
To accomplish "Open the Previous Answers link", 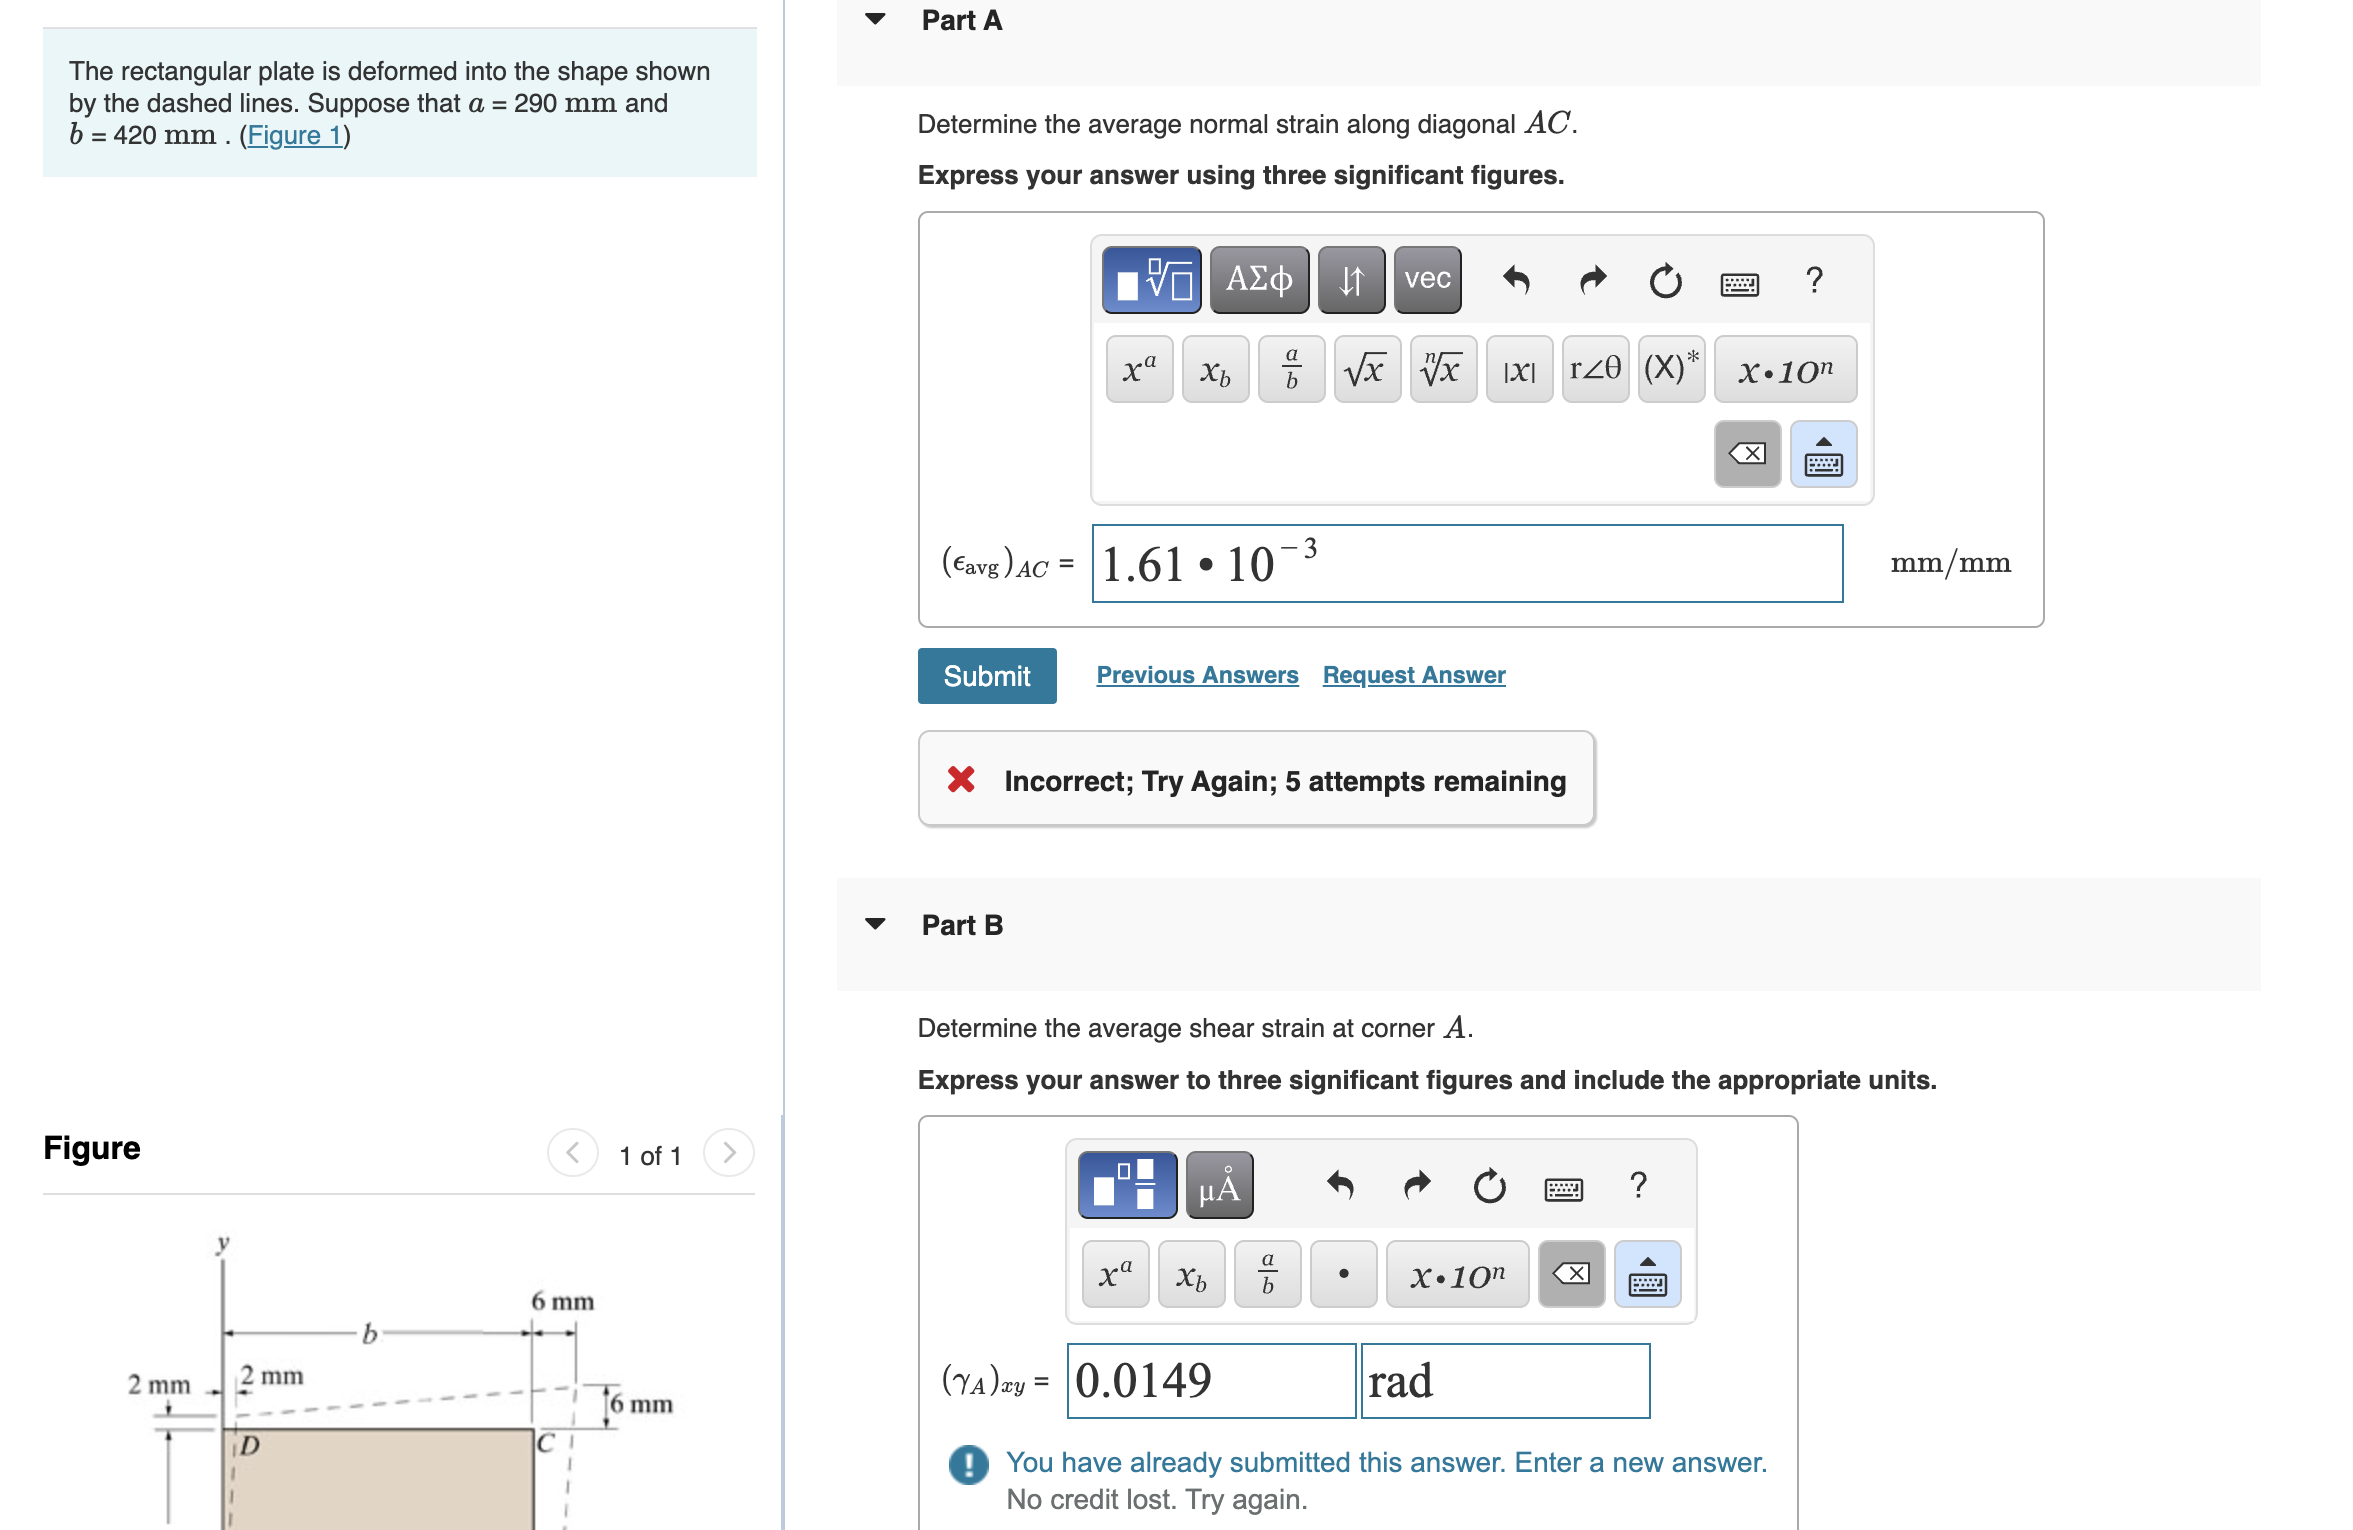I will 1197,675.
